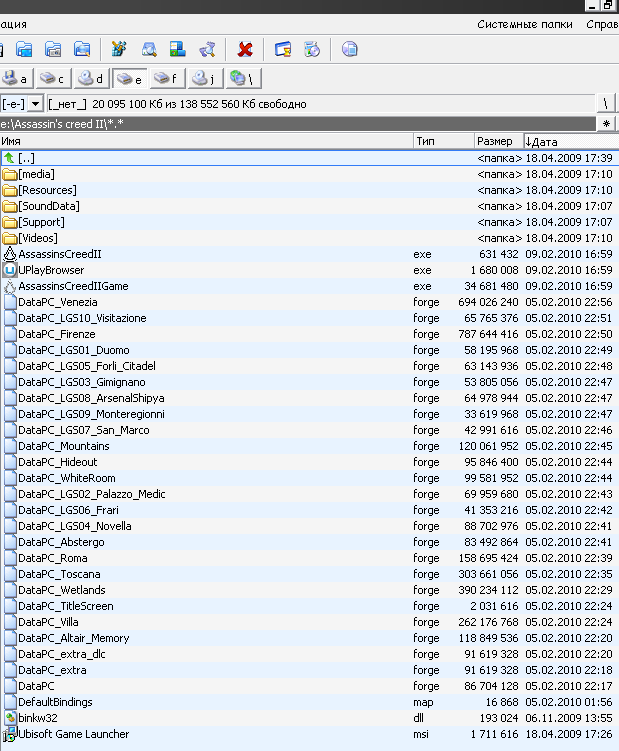Click the folder with magnifier toolbar icon

pos(82,49)
